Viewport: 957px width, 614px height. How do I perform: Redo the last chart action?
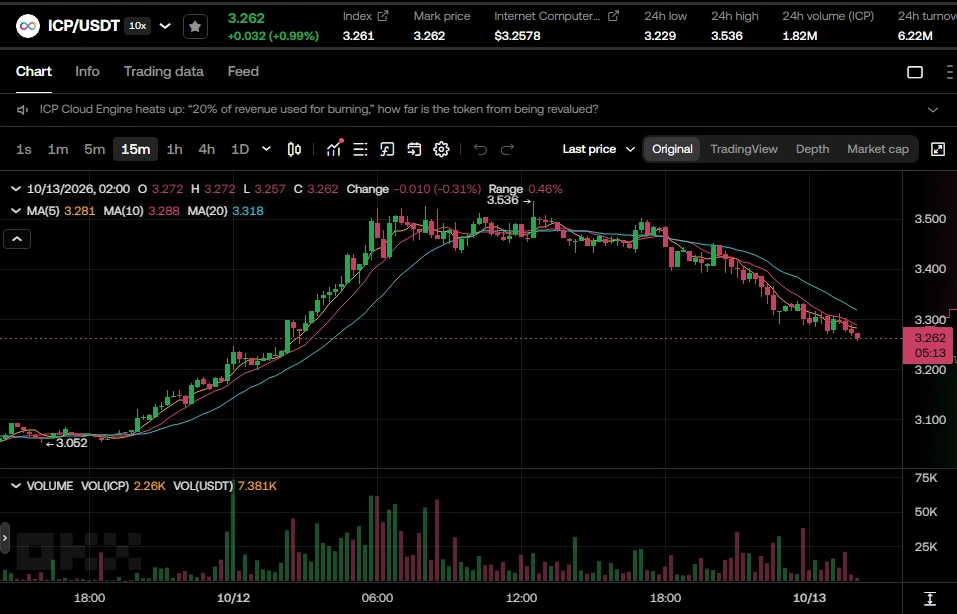[x=507, y=150]
